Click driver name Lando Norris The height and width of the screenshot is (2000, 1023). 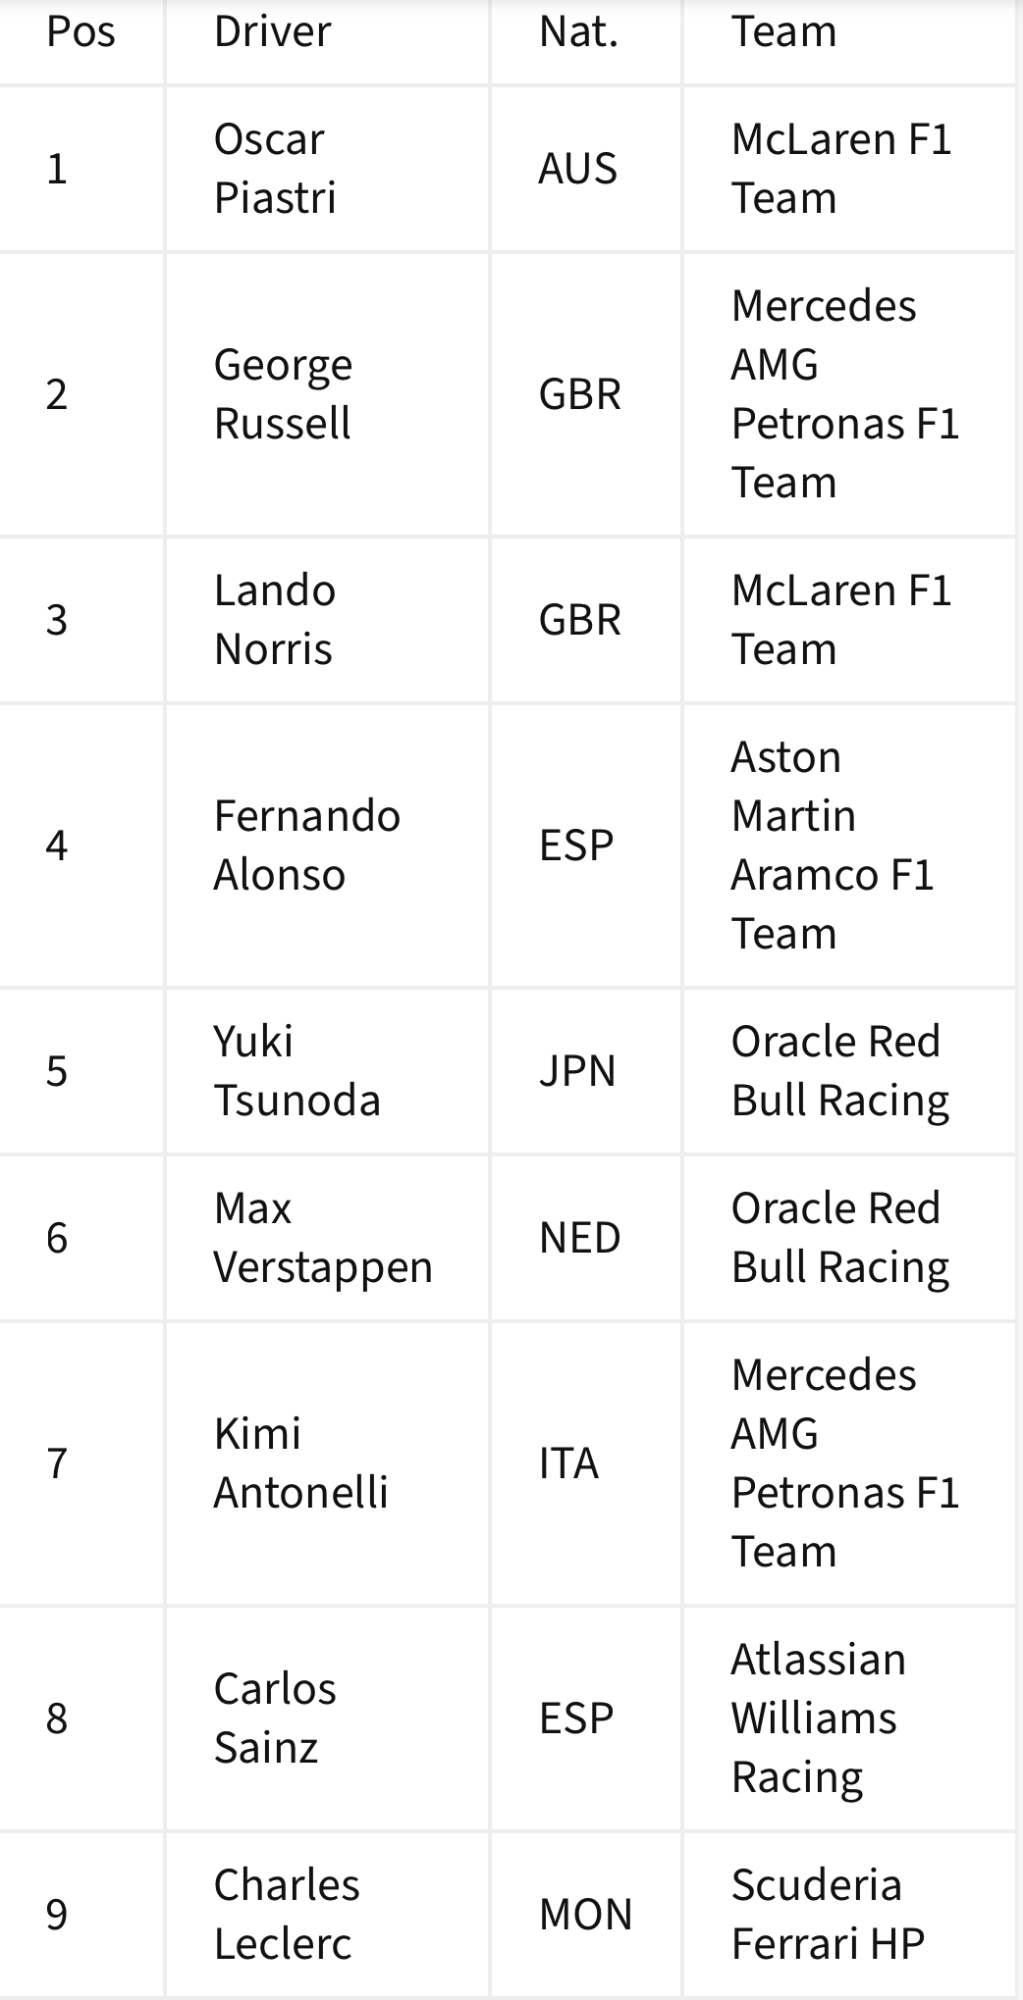[x=275, y=620]
